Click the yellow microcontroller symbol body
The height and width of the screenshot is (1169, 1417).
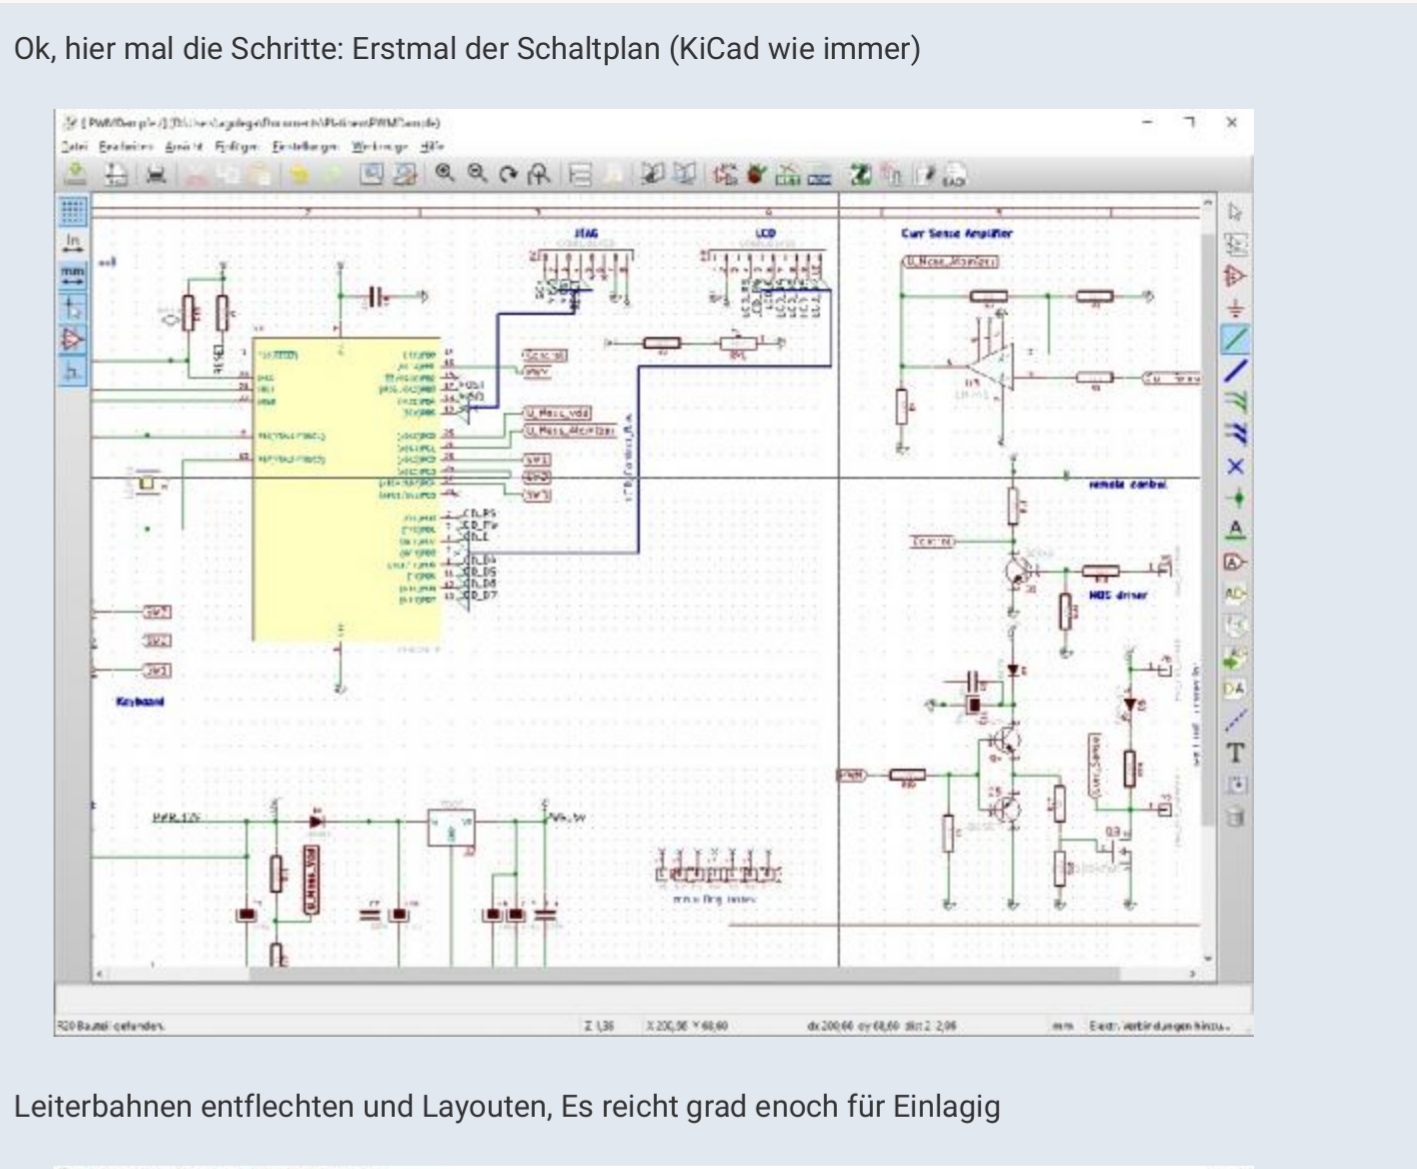click(346, 500)
